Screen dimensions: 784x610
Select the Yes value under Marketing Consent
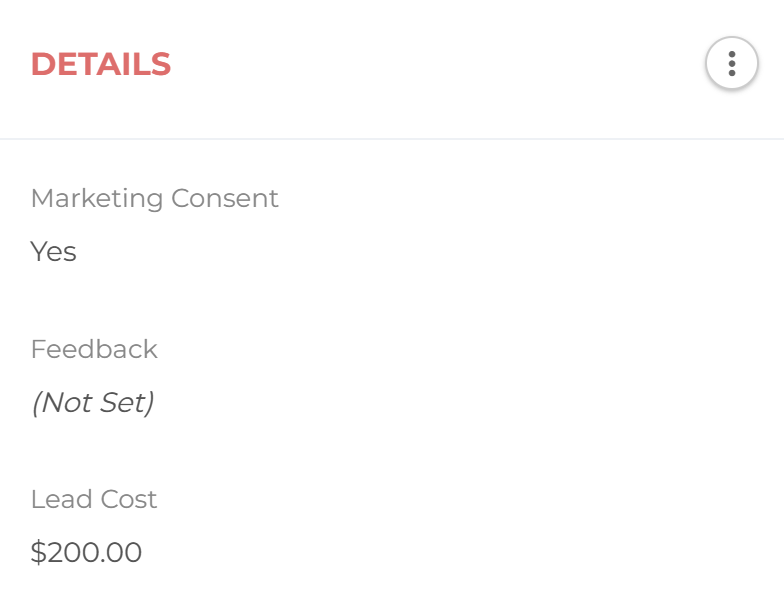click(53, 251)
